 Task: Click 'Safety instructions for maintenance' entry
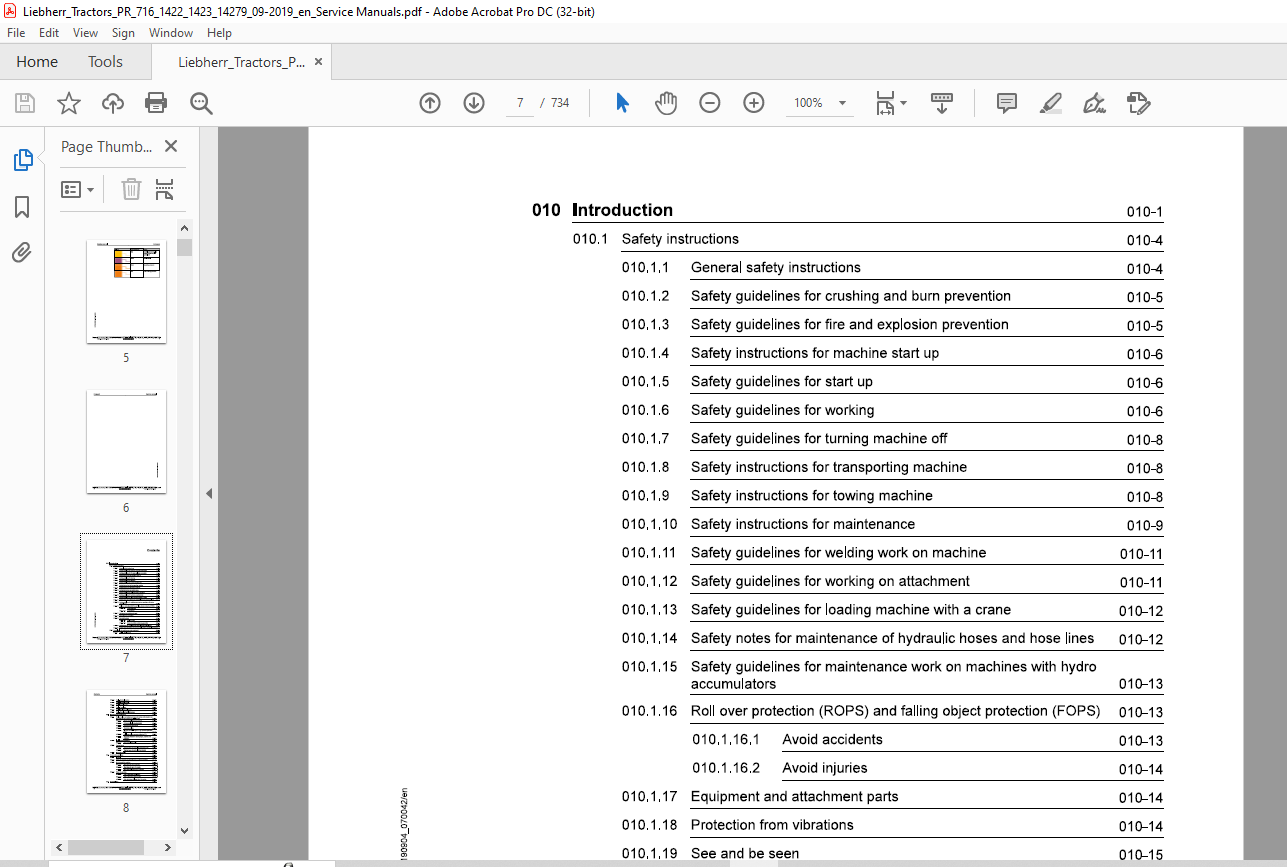[x=803, y=524]
